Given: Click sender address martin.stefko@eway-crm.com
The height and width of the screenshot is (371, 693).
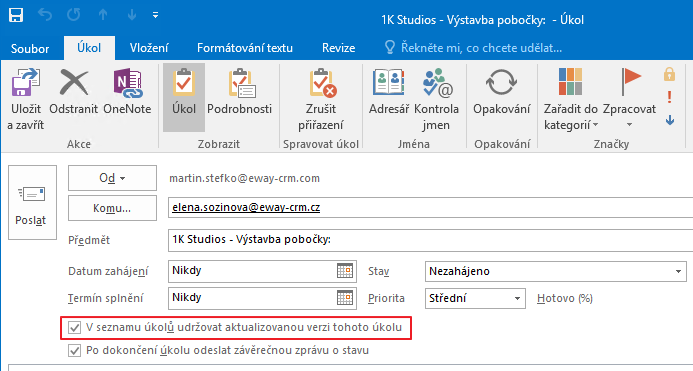Looking at the screenshot, I should pyautogui.click(x=244, y=178).
